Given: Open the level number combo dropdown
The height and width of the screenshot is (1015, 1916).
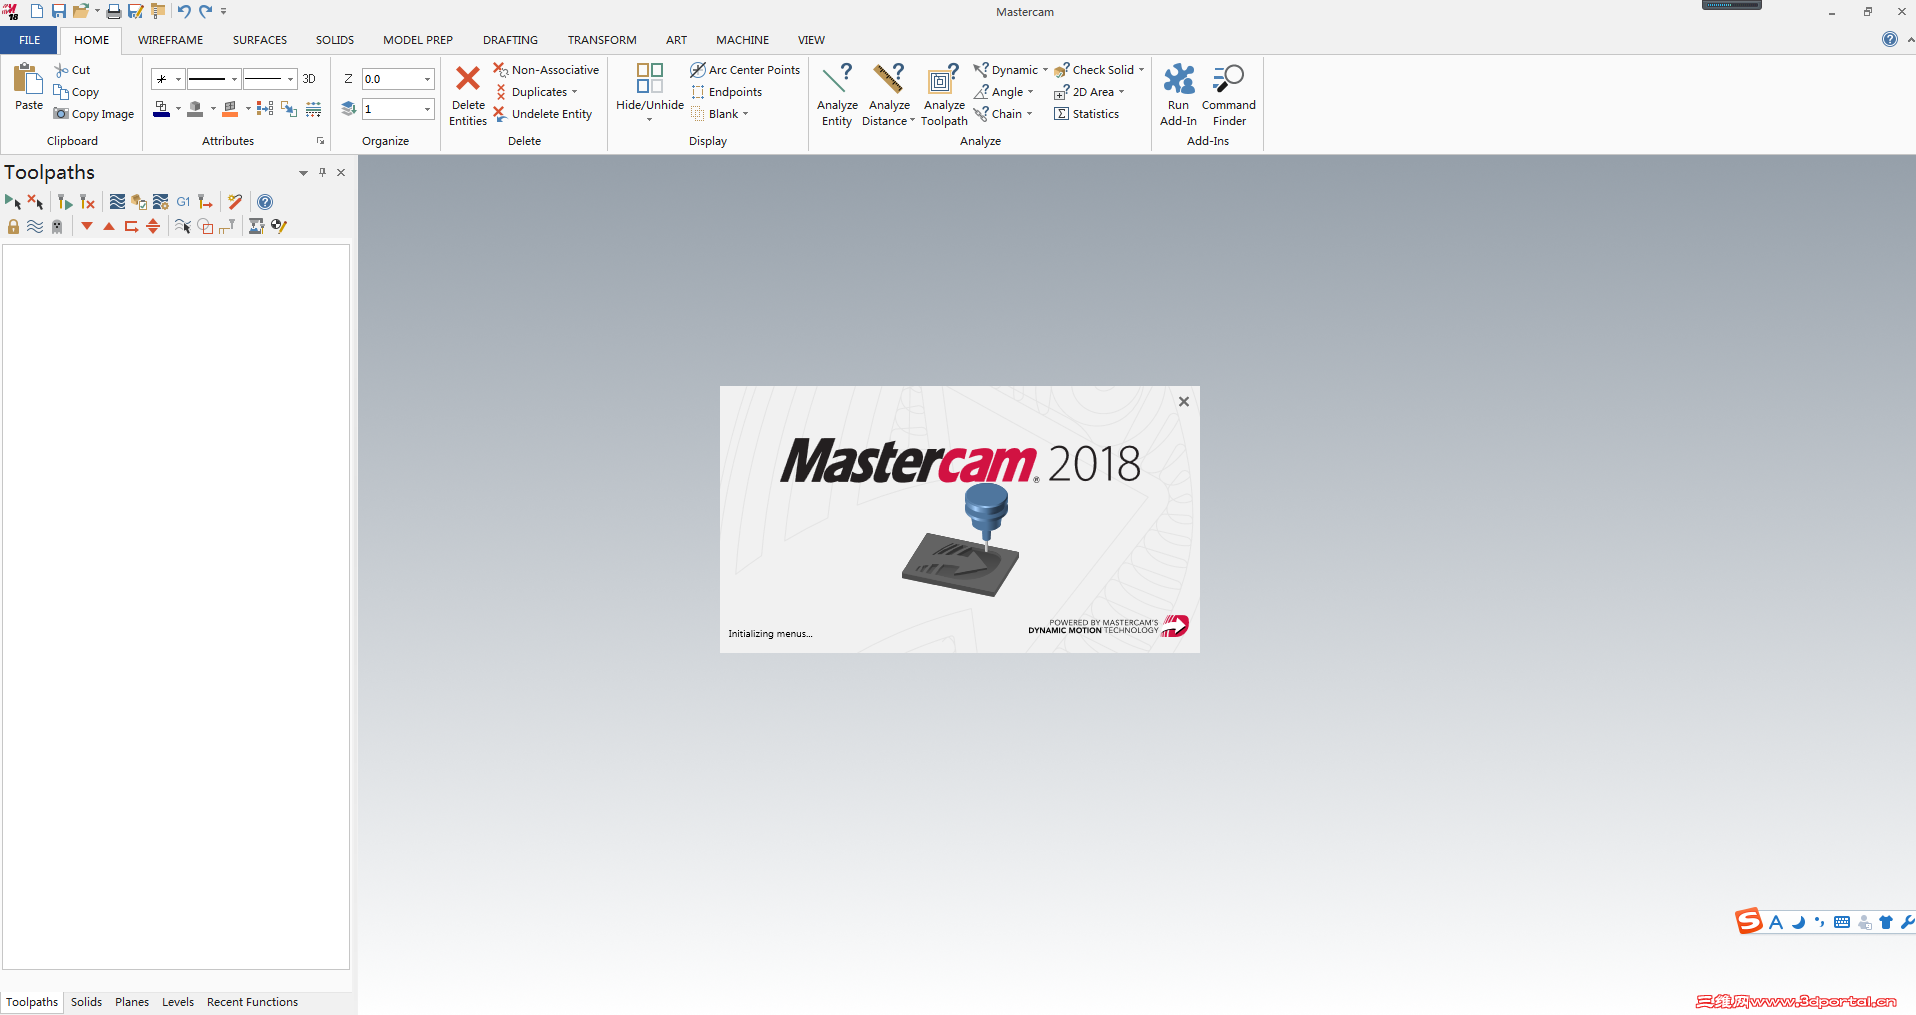Looking at the screenshot, I should (x=427, y=109).
